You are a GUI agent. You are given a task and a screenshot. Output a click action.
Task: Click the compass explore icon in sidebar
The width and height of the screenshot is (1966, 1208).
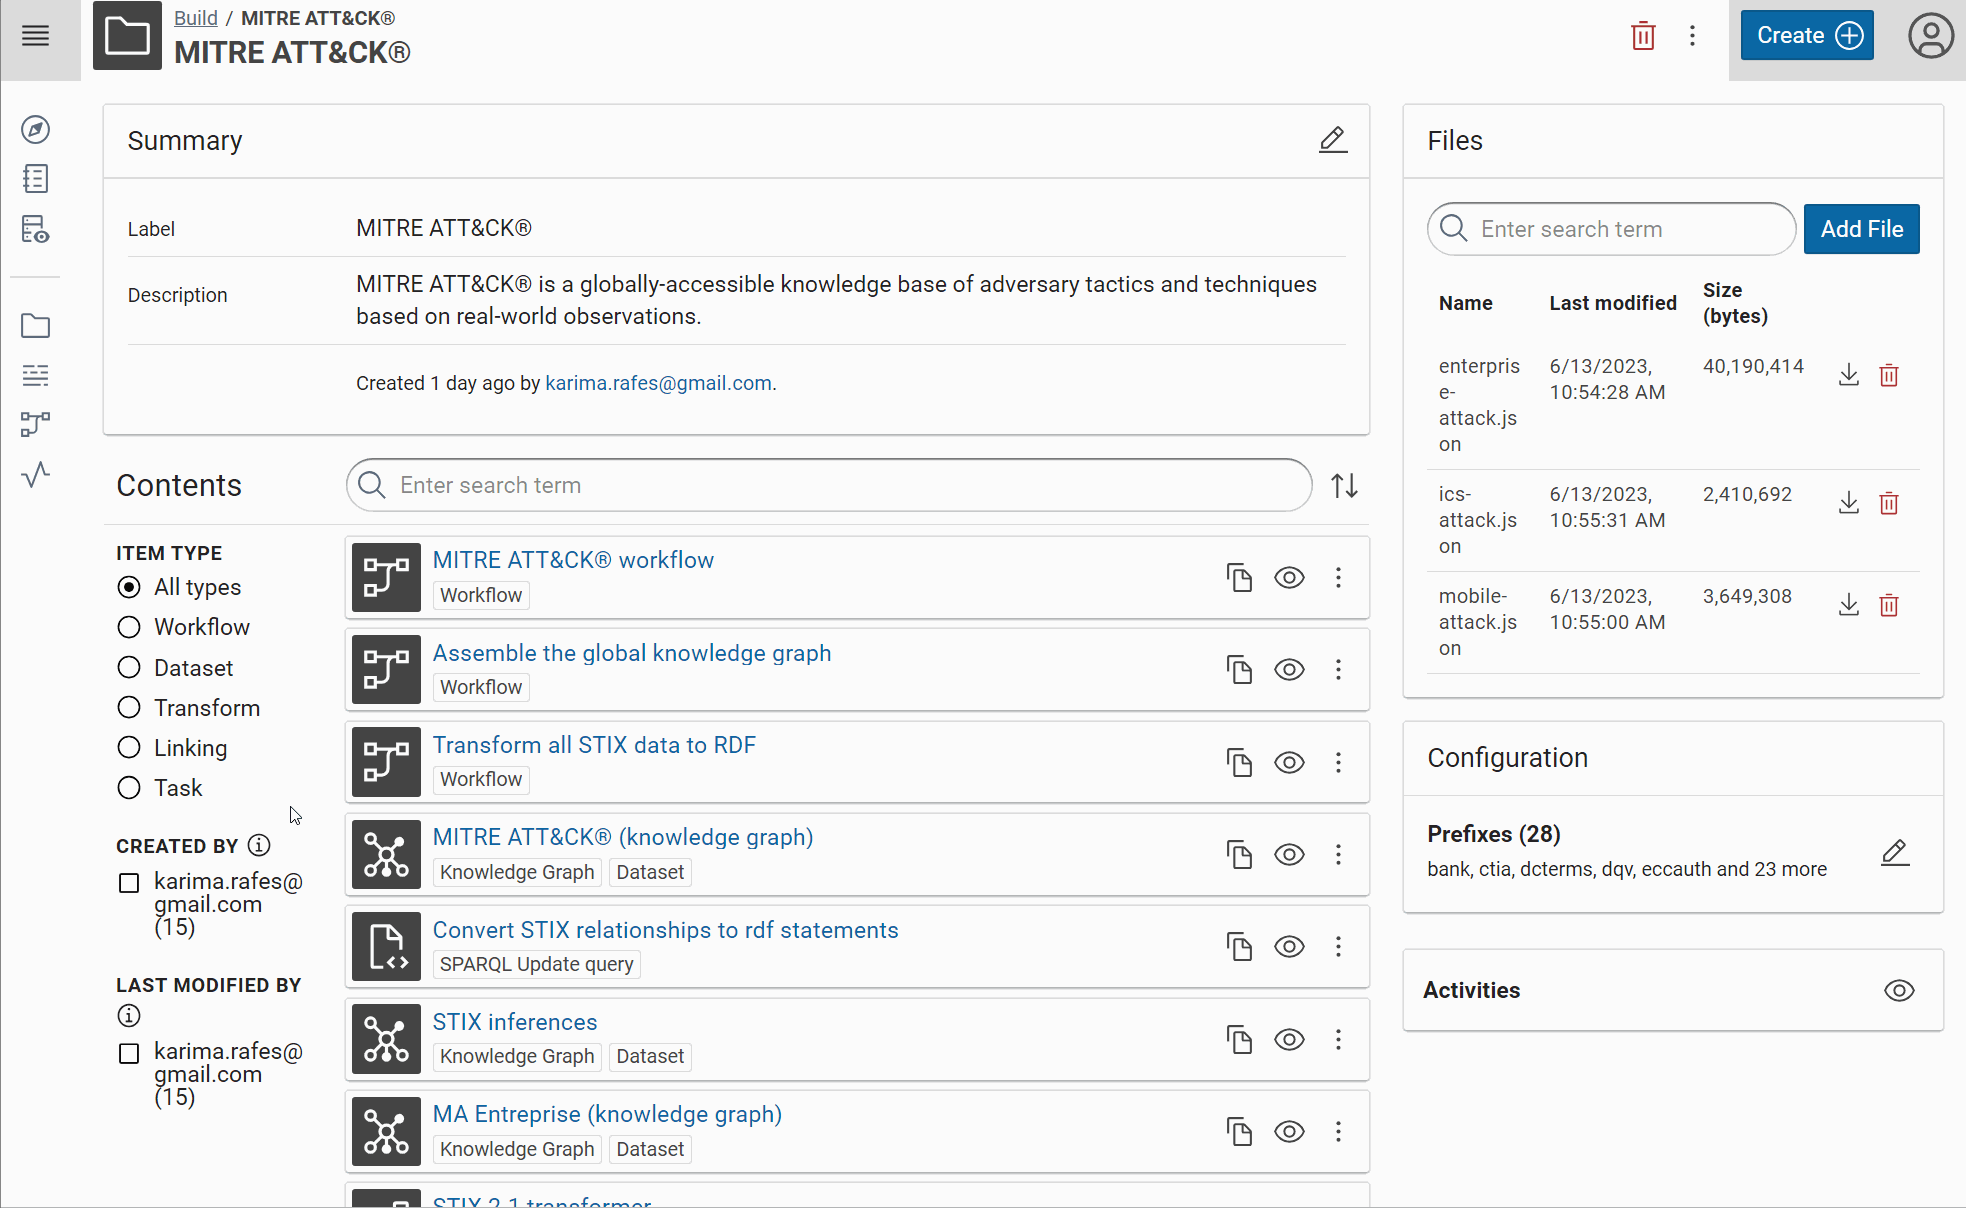coord(36,130)
